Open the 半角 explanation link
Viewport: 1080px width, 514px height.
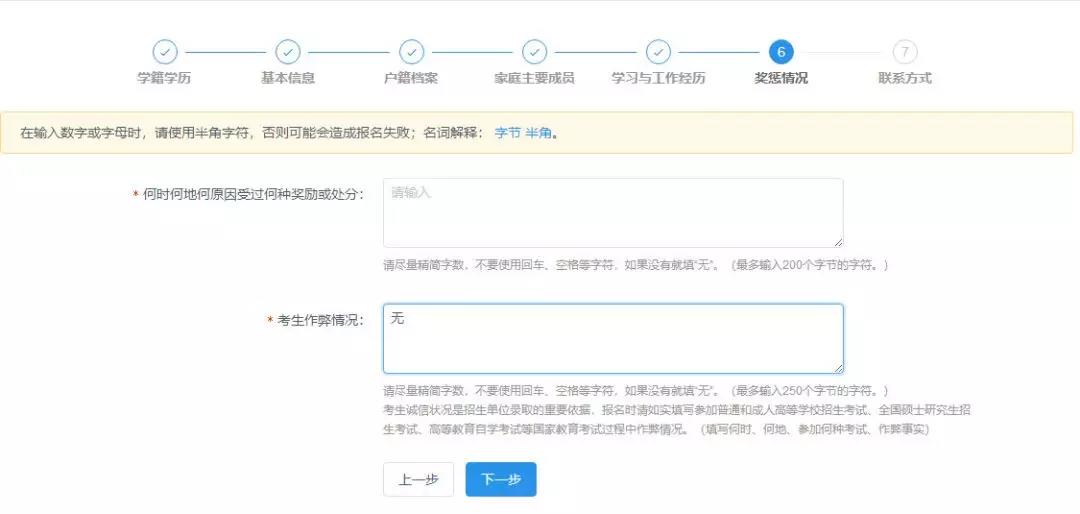(x=539, y=133)
